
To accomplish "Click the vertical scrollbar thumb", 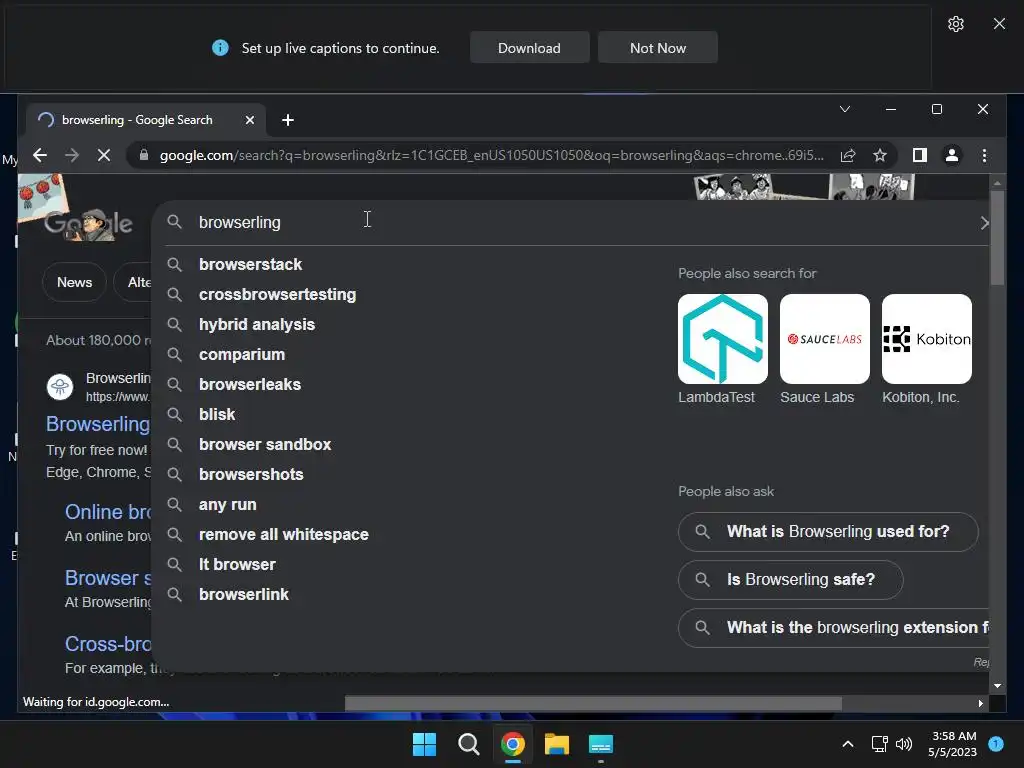I will pyautogui.click(x=997, y=238).
